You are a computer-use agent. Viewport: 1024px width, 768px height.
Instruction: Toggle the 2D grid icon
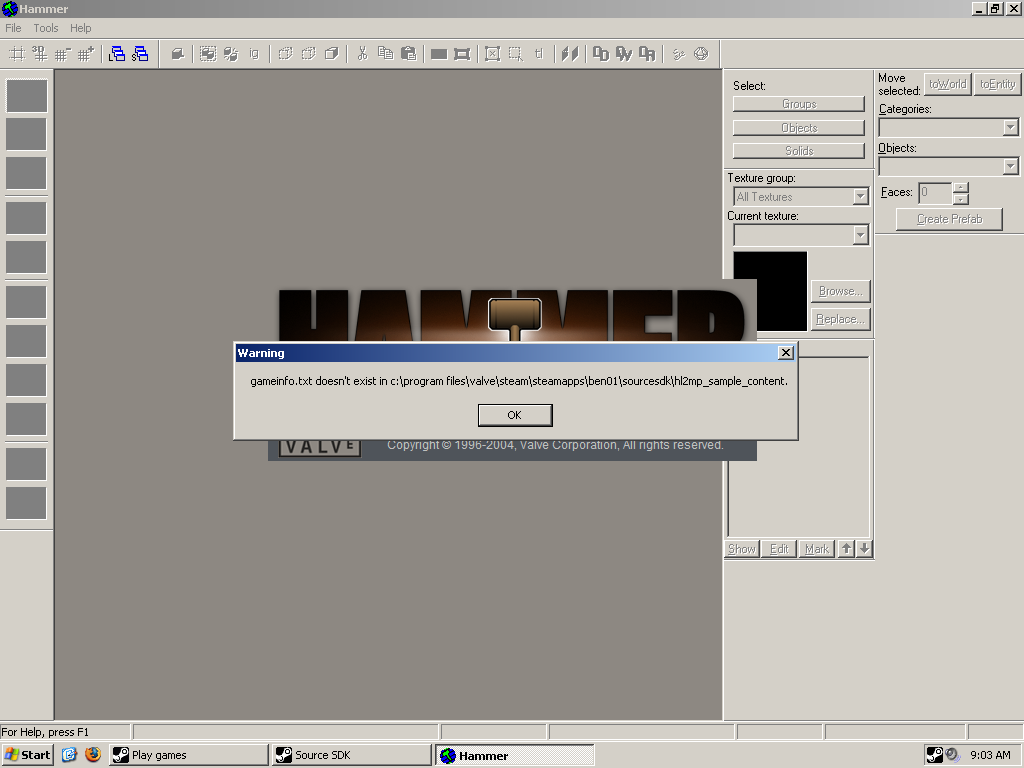click(x=18, y=54)
